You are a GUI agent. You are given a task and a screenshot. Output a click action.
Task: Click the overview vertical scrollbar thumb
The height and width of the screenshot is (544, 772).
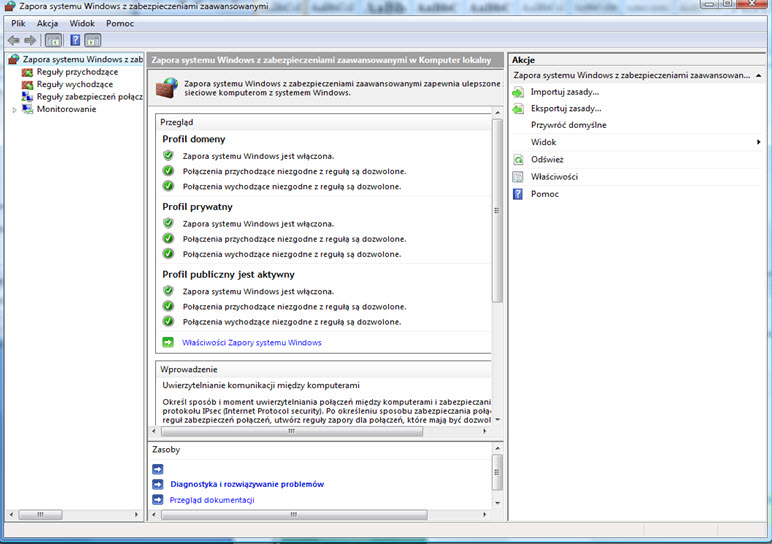(x=497, y=210)
